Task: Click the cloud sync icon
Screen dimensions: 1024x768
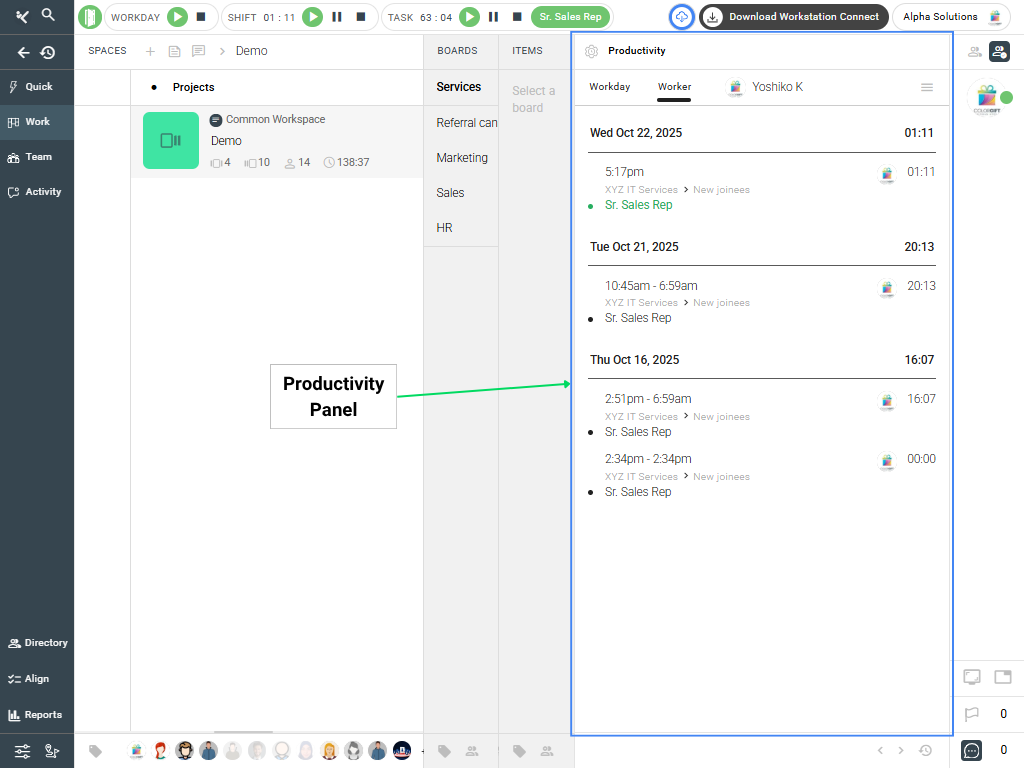Action: coord(681,17)
